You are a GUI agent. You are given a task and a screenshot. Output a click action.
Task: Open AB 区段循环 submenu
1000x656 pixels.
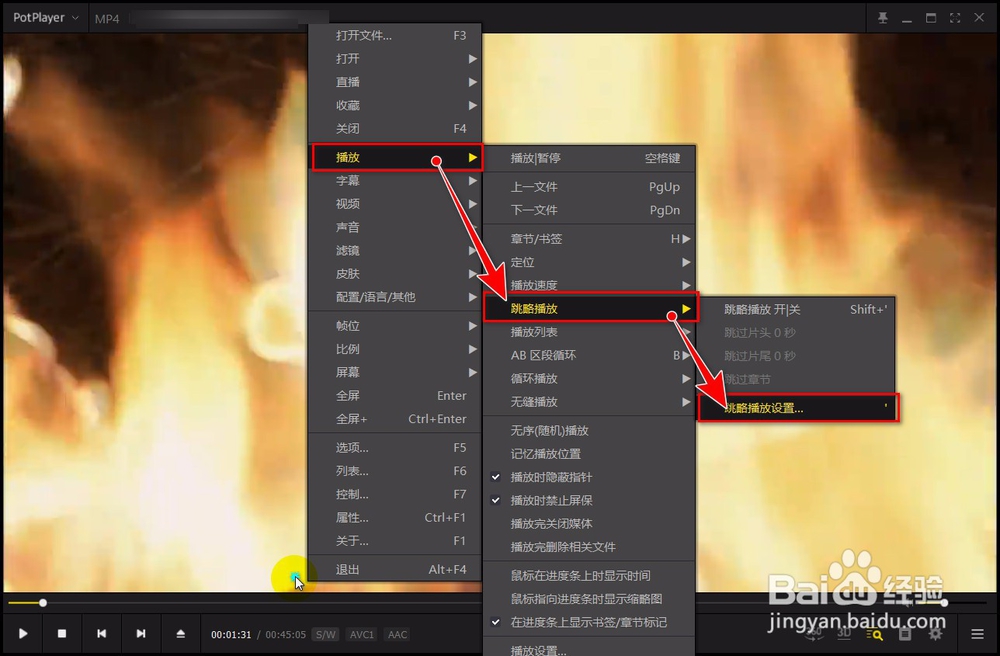(589, 355)
